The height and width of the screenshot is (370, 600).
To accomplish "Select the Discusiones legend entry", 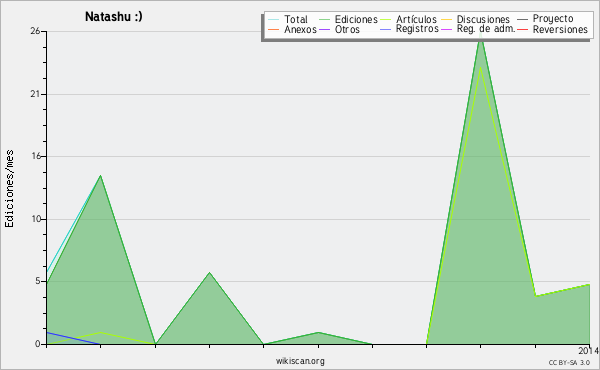I will point(483,19).
